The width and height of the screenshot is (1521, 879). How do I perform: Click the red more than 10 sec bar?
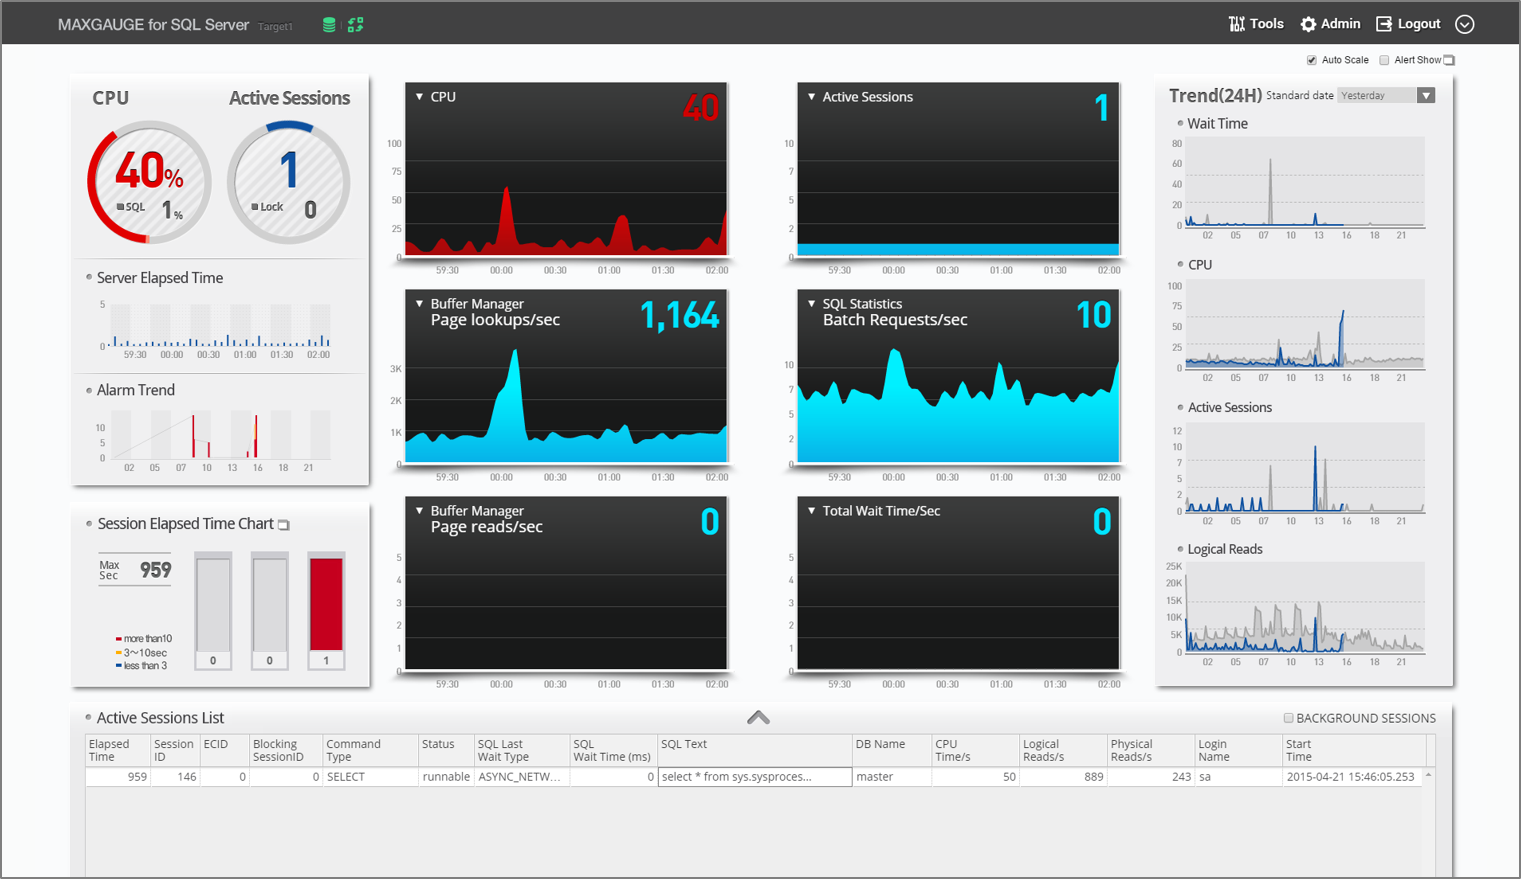[326, 610]
